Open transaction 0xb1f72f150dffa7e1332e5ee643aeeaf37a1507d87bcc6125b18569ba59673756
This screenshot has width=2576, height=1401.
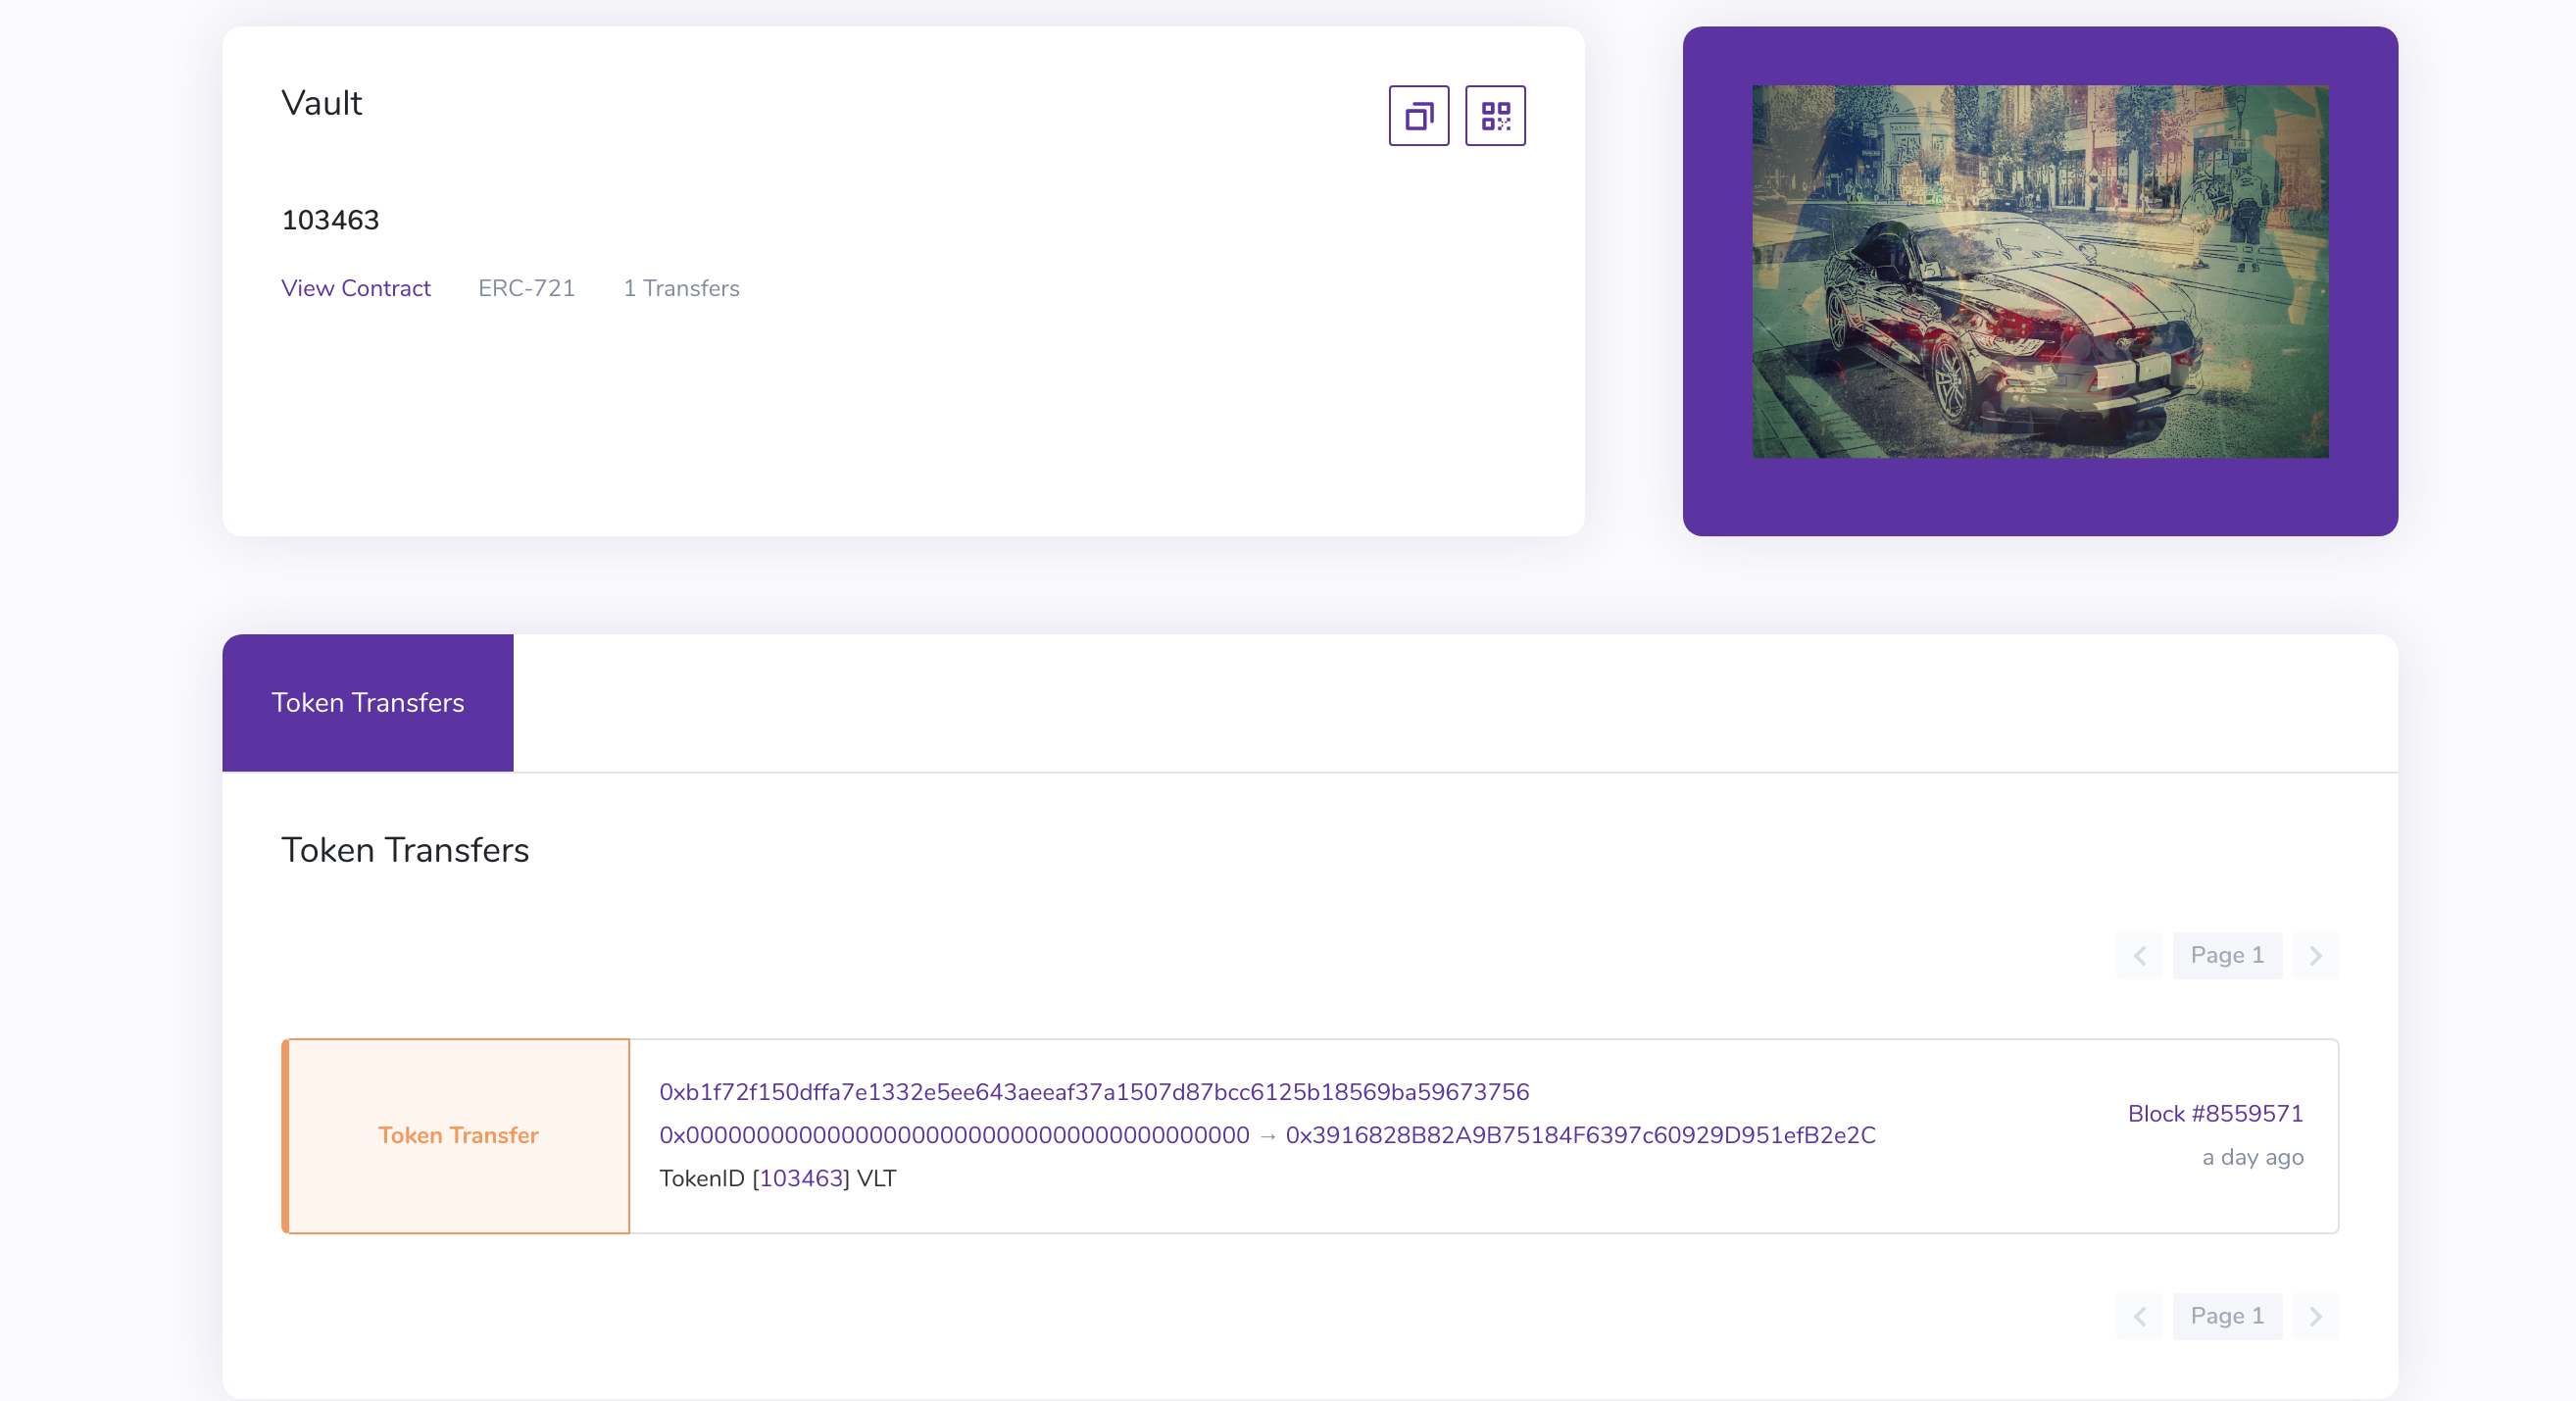pos(1093,1092)
